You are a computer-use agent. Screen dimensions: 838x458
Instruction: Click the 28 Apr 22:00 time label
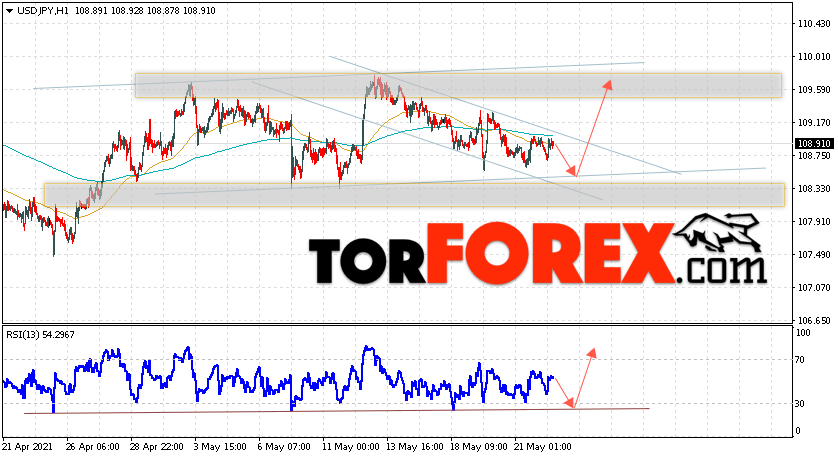tap(157, 447)
